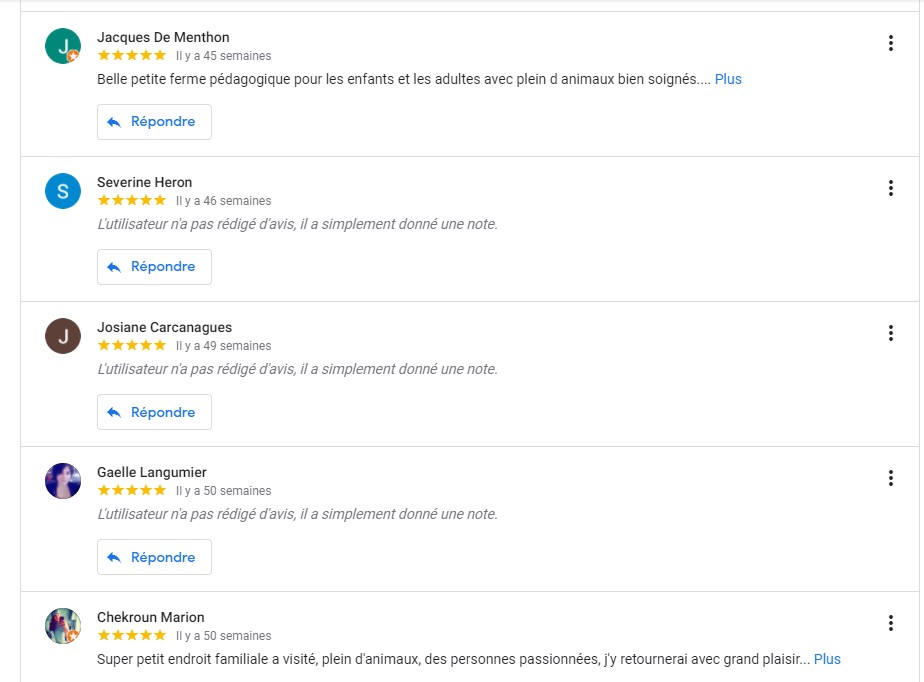Reply to Gaelle Langumier's rating
The image size is (924, 682).
tap(154, 557)
